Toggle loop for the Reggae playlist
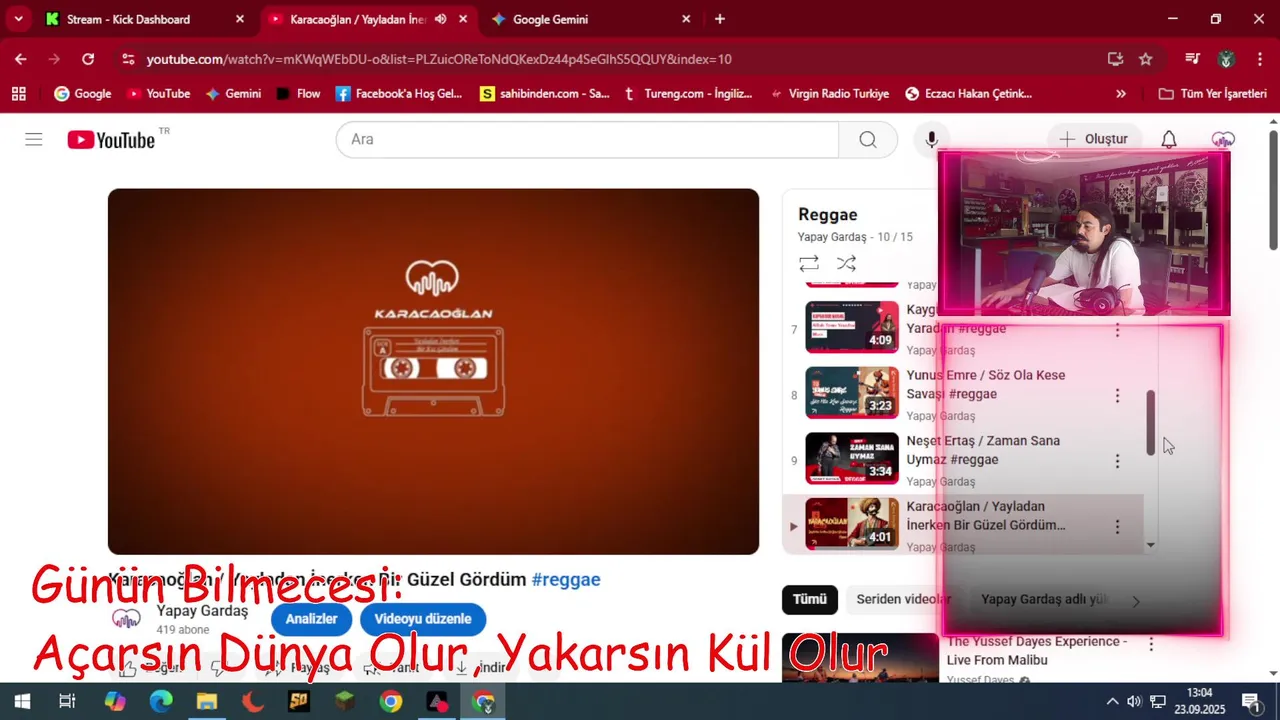This screenshot has width=1280, height=720. pyautogui.click(x=809, y=263)
